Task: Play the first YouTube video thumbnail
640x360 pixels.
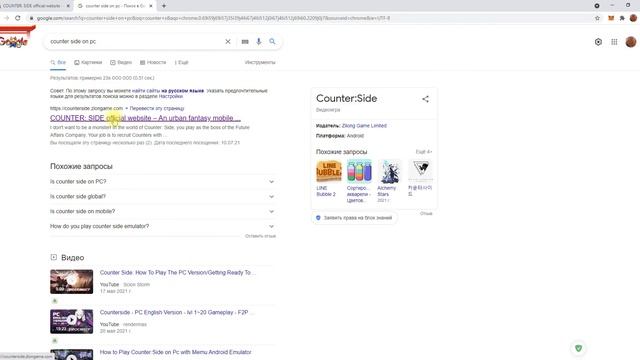Action: 71,282
